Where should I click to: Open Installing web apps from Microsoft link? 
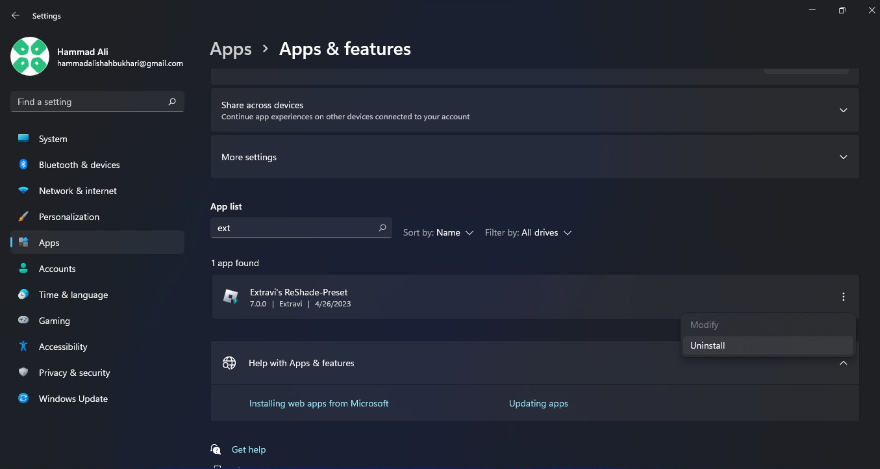point(318,404)
